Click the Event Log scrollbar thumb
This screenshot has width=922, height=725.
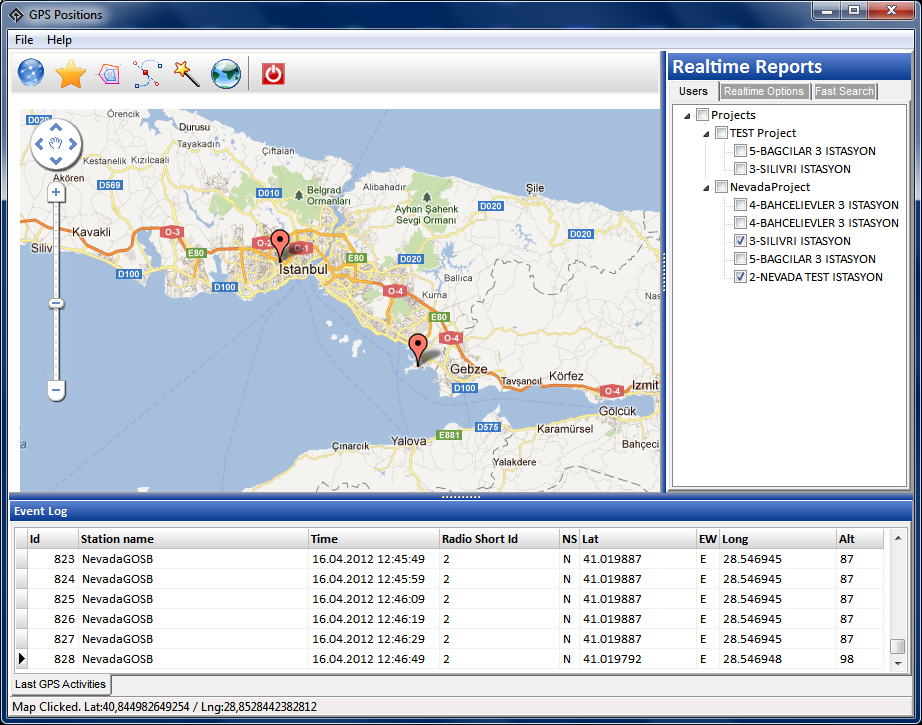(898, 646)
